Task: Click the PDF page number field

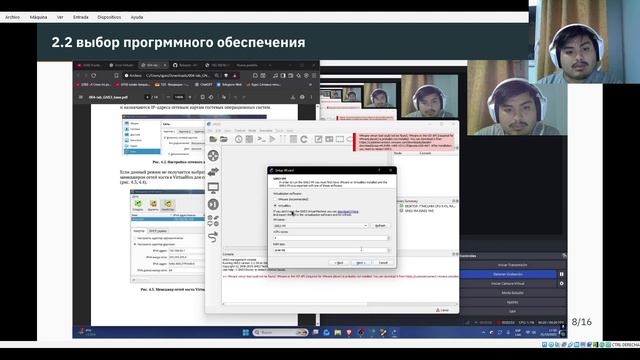Action: coord(148,97)
